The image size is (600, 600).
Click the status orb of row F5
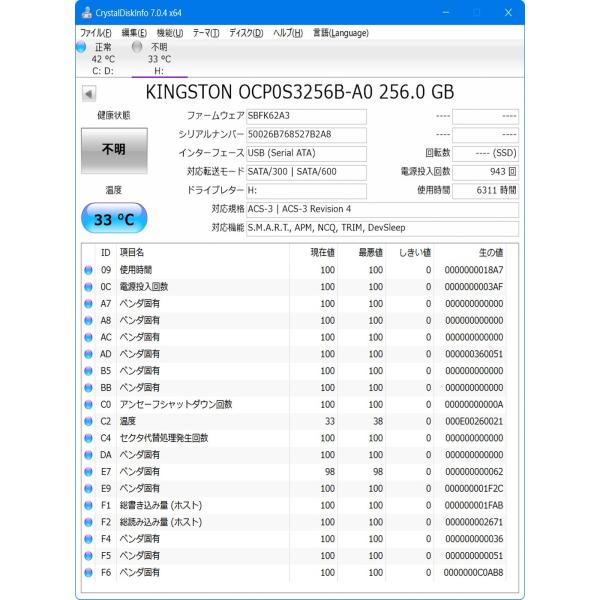[x=88, y=556]
